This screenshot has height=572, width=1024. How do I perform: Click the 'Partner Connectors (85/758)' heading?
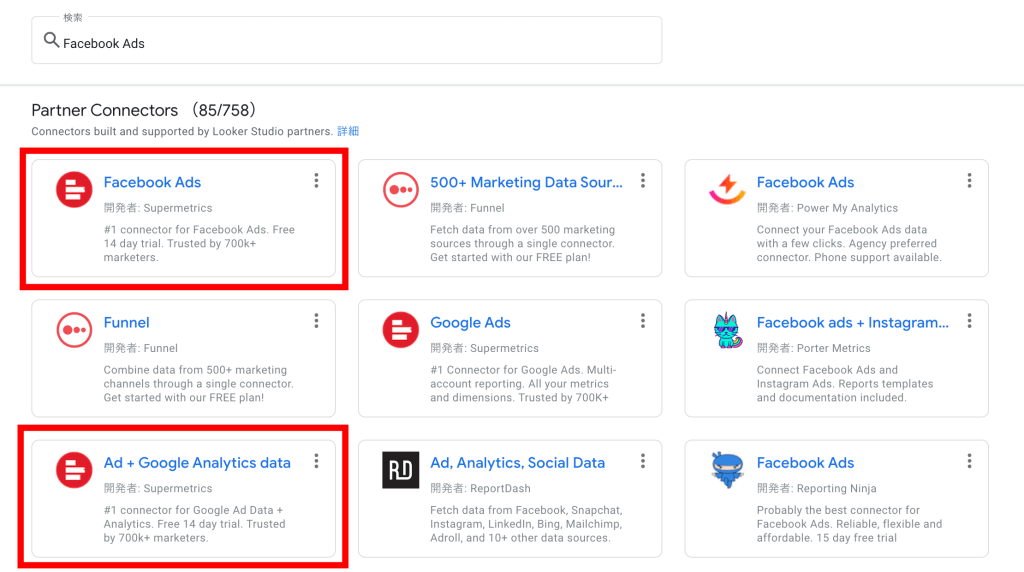tap(144, 110)
